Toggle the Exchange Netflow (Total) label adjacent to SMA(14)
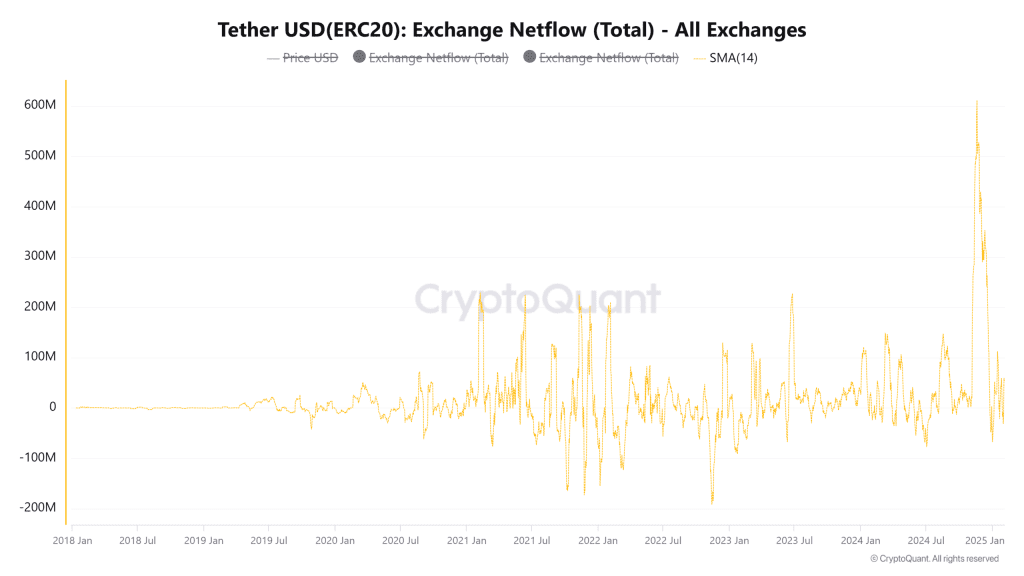 609,58
